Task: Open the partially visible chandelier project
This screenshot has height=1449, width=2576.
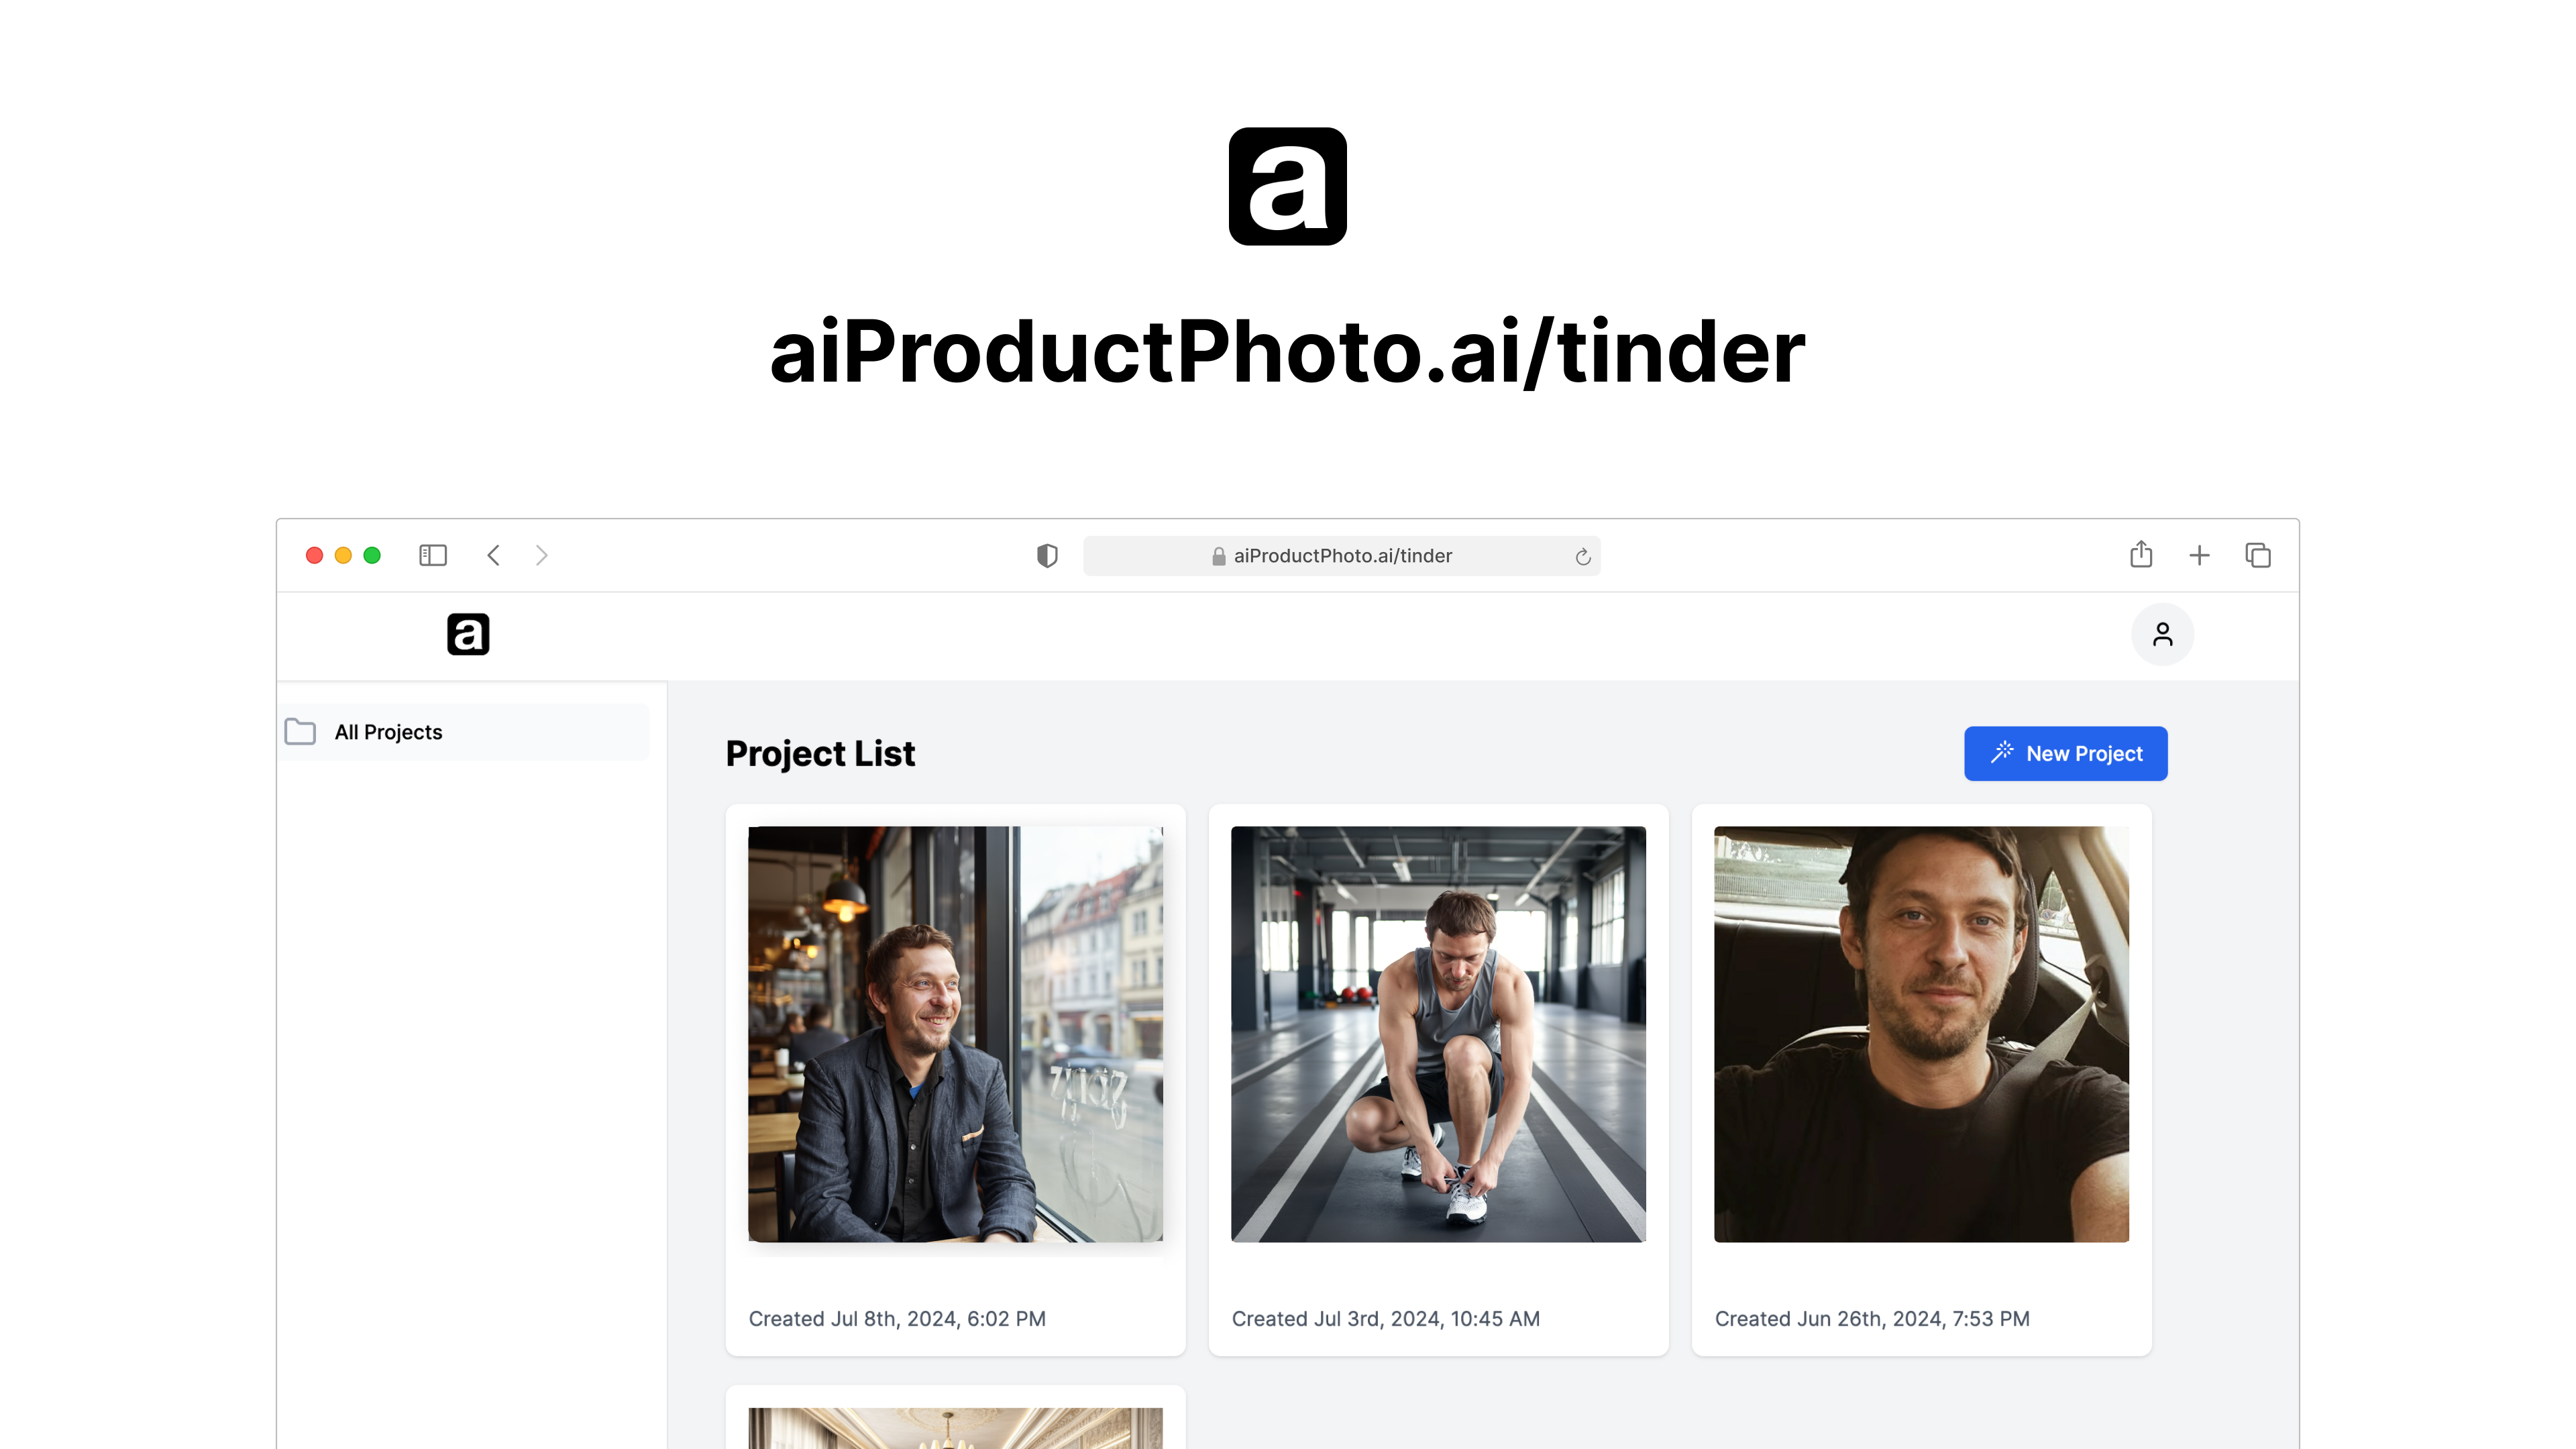Action: pos(955,1427)
